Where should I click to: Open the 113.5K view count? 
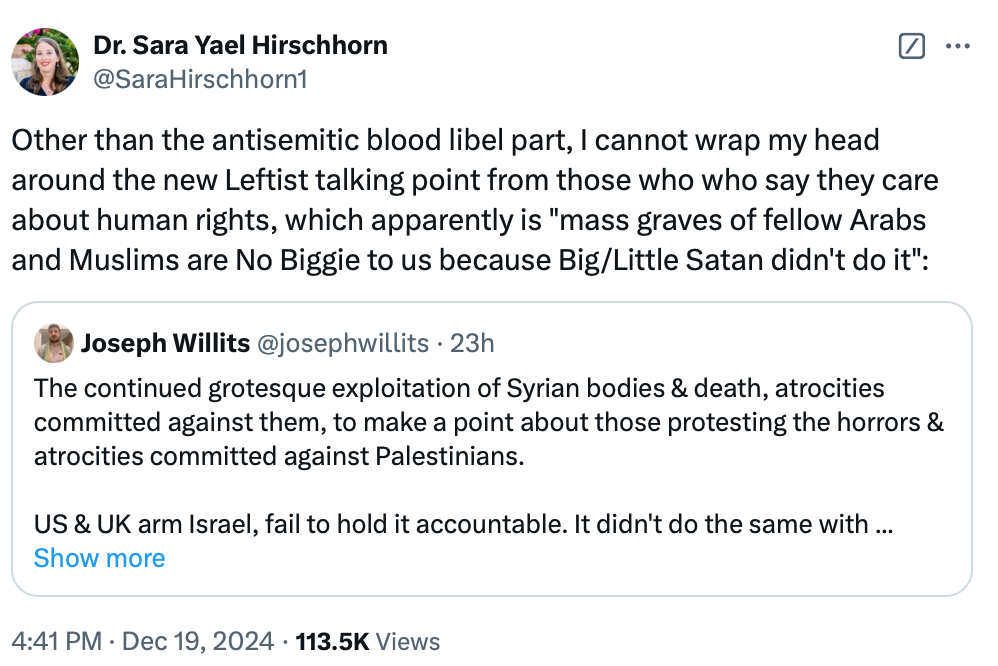pos(332,641)
